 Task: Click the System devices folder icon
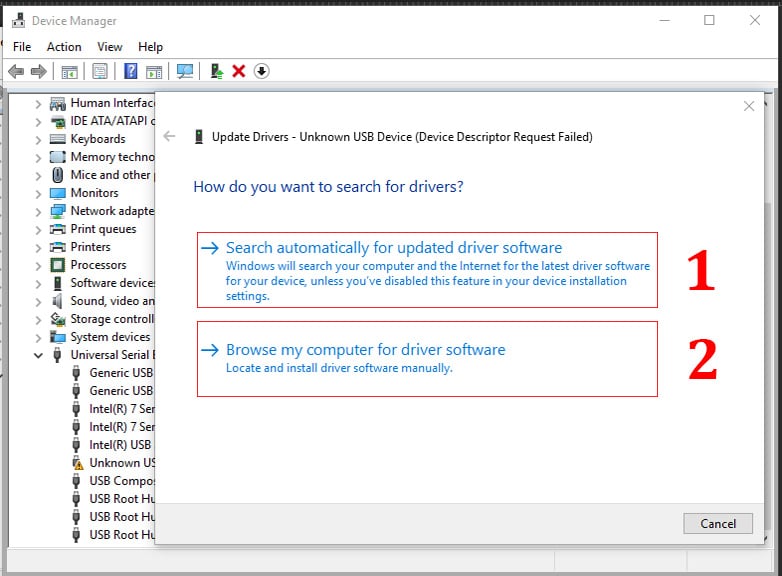point(58,337)
